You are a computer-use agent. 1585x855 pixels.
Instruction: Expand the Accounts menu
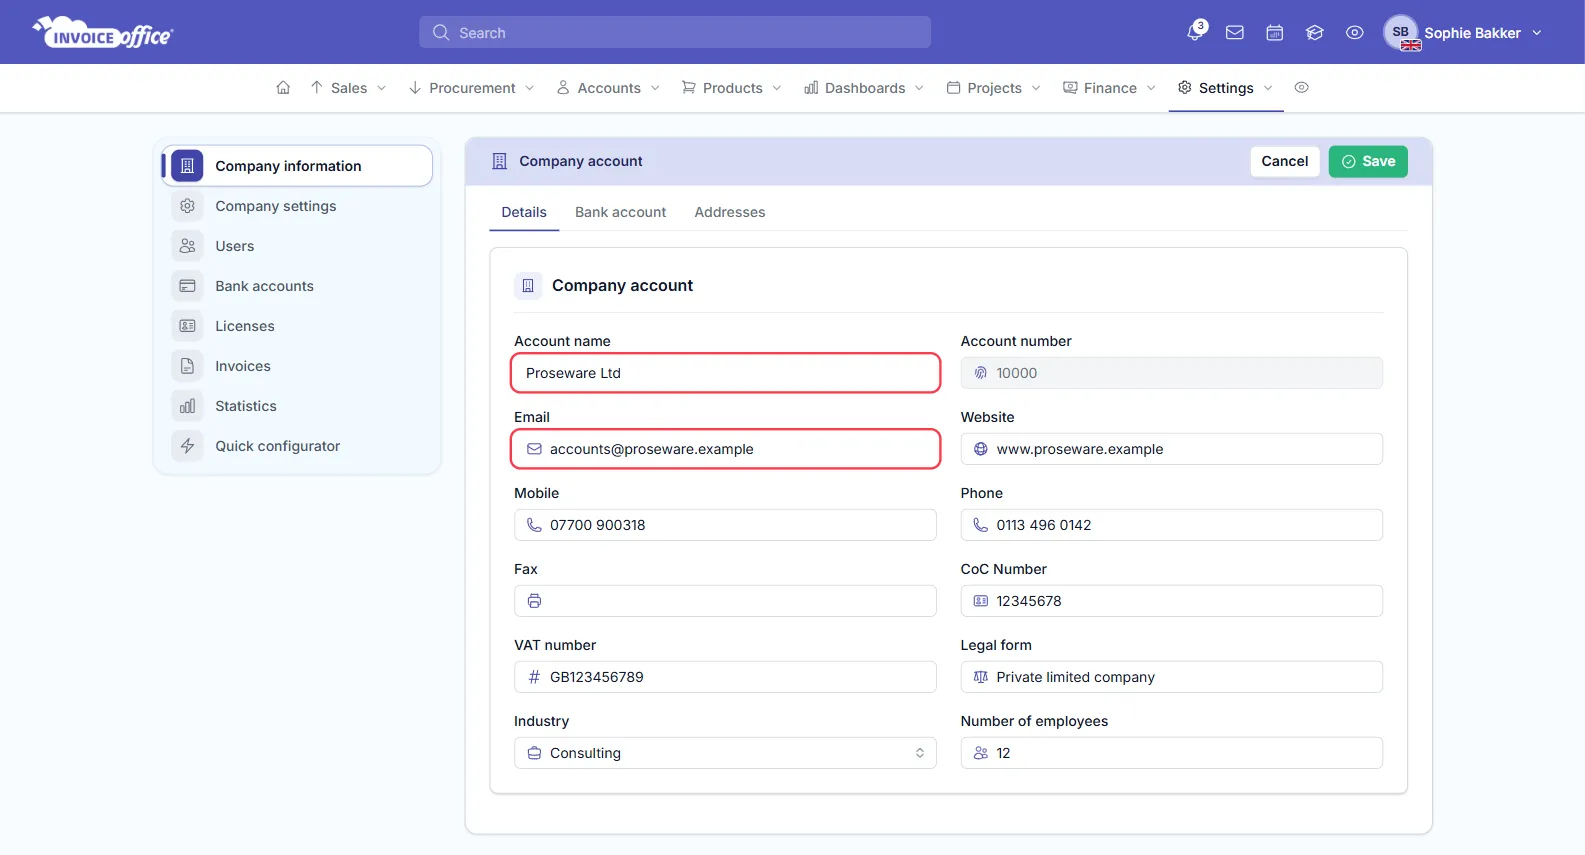[608, 88]
